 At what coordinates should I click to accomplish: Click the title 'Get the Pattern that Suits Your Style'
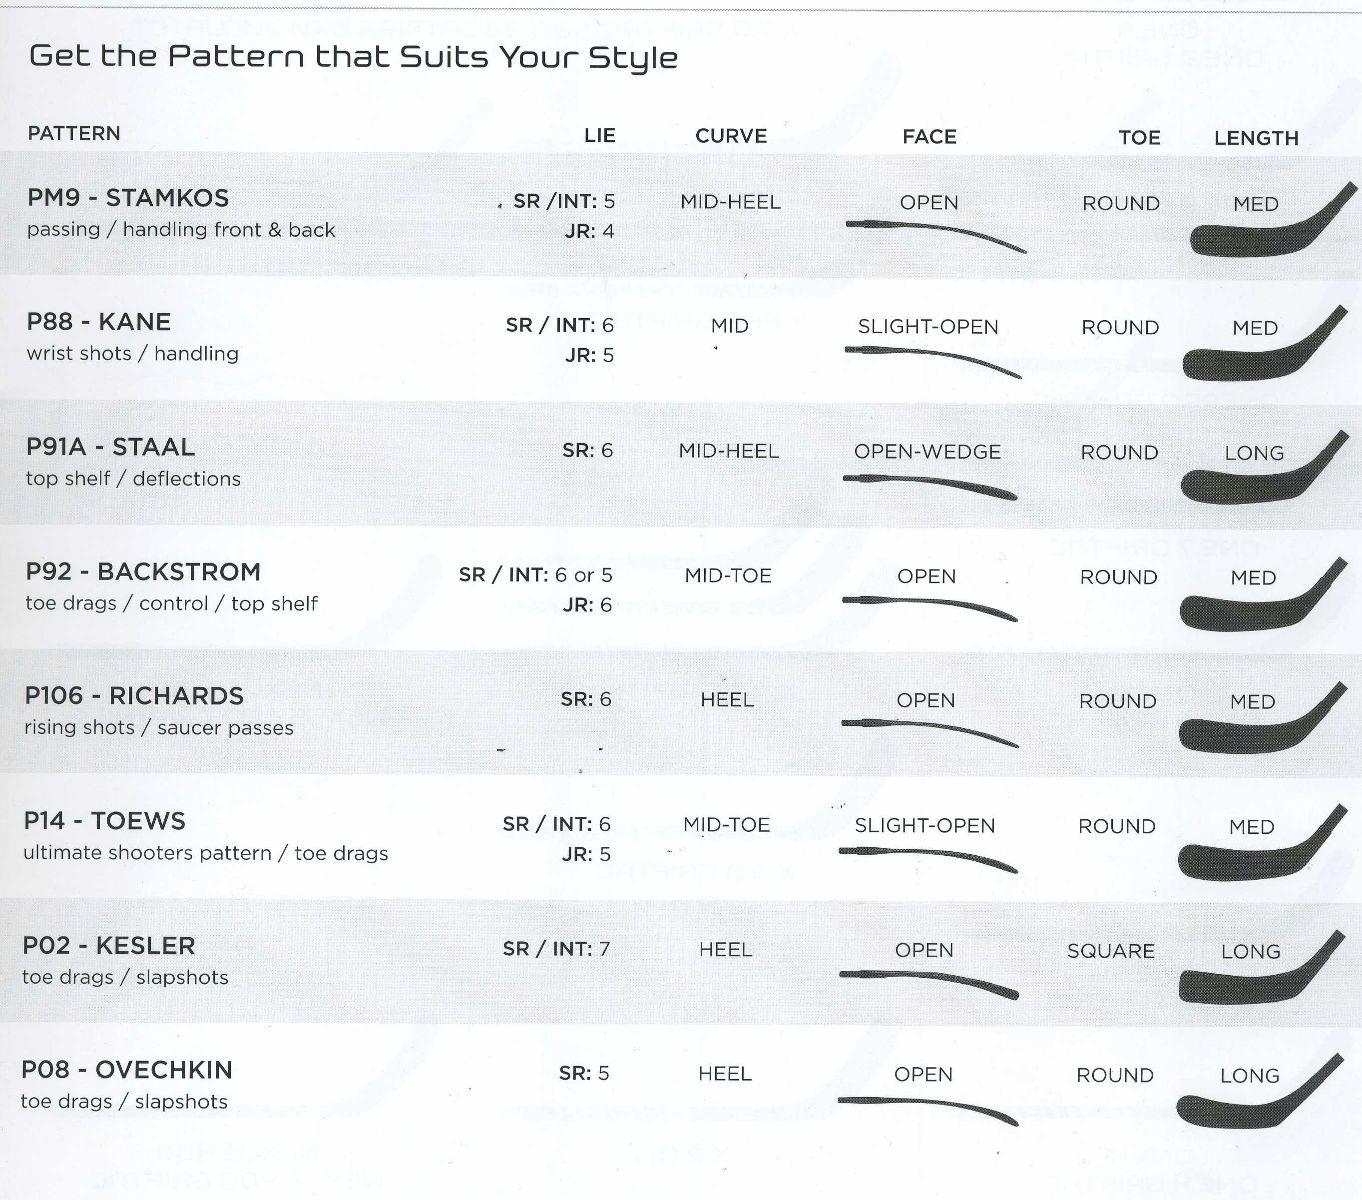pos(354,57)
